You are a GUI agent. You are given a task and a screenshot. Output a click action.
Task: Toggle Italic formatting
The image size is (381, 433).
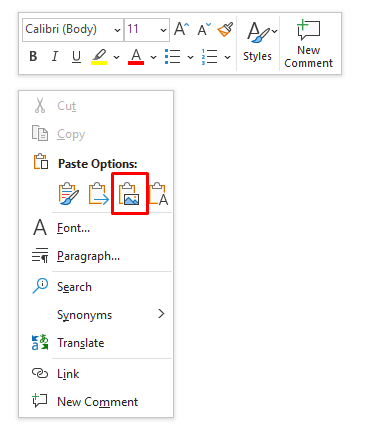tap(55, 56)
